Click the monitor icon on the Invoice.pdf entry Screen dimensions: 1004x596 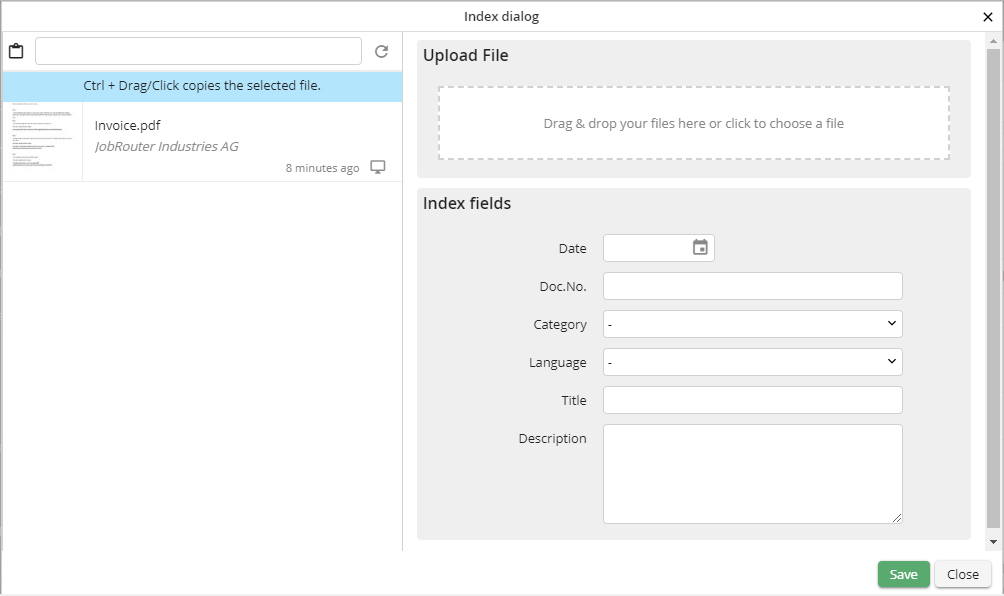pyautogui.click(x=378, y=167)
